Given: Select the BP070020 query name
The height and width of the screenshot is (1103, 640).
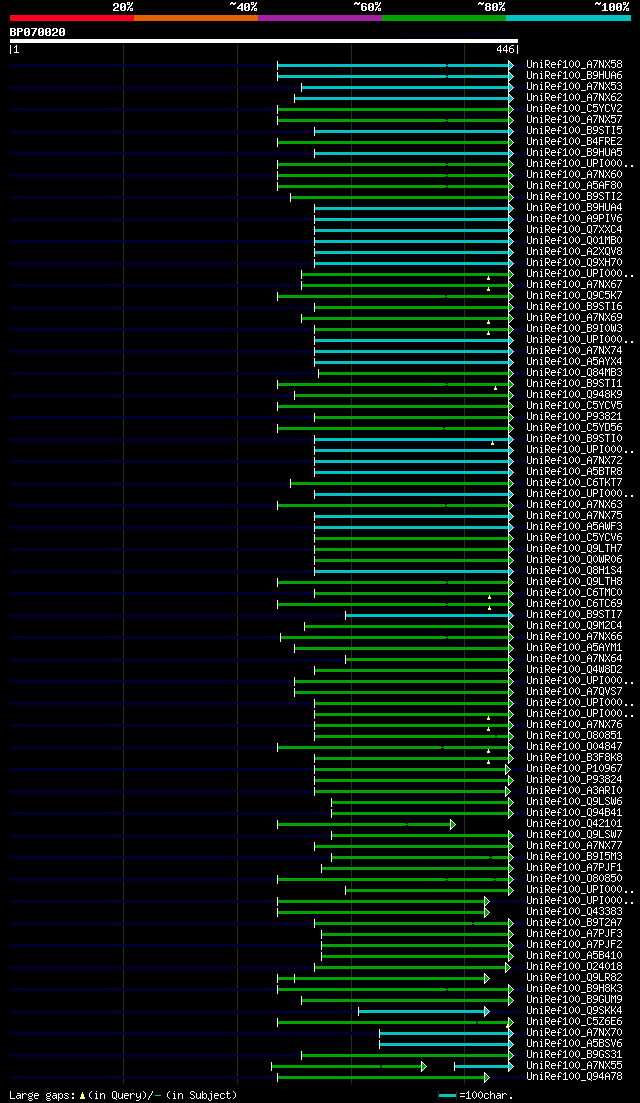Looking at the screenshot, I should [x=37, y=32].
